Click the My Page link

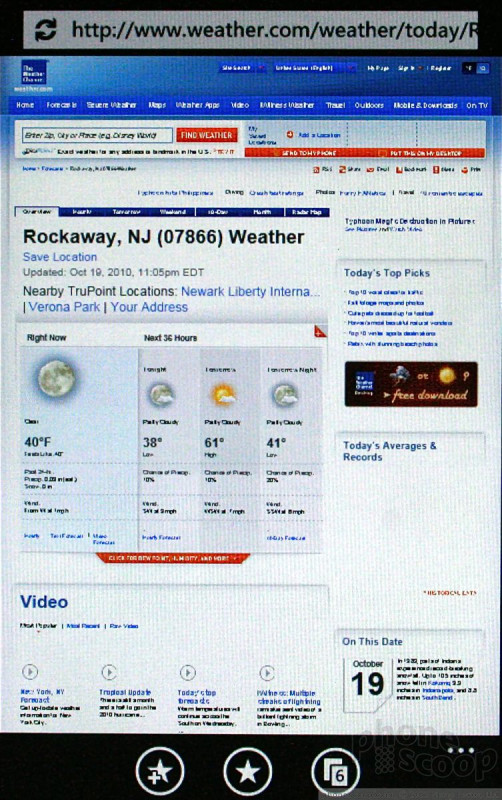(378, 68)
